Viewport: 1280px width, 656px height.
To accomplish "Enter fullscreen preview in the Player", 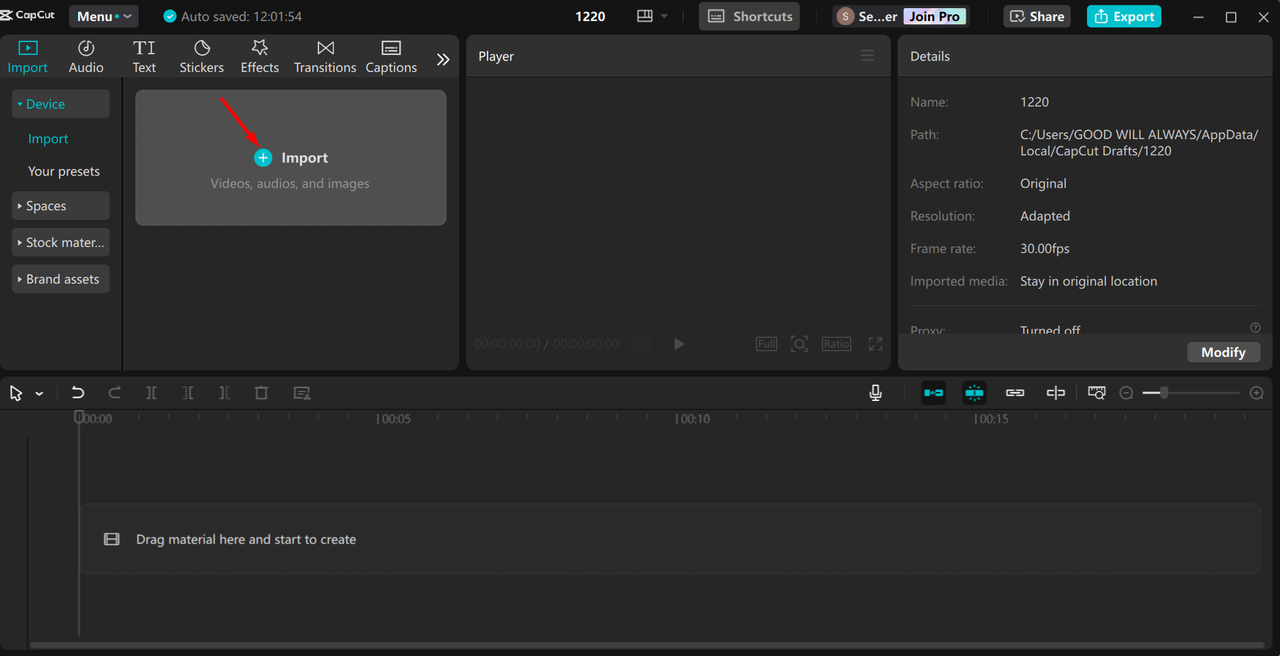I will (x=875, y=344).
